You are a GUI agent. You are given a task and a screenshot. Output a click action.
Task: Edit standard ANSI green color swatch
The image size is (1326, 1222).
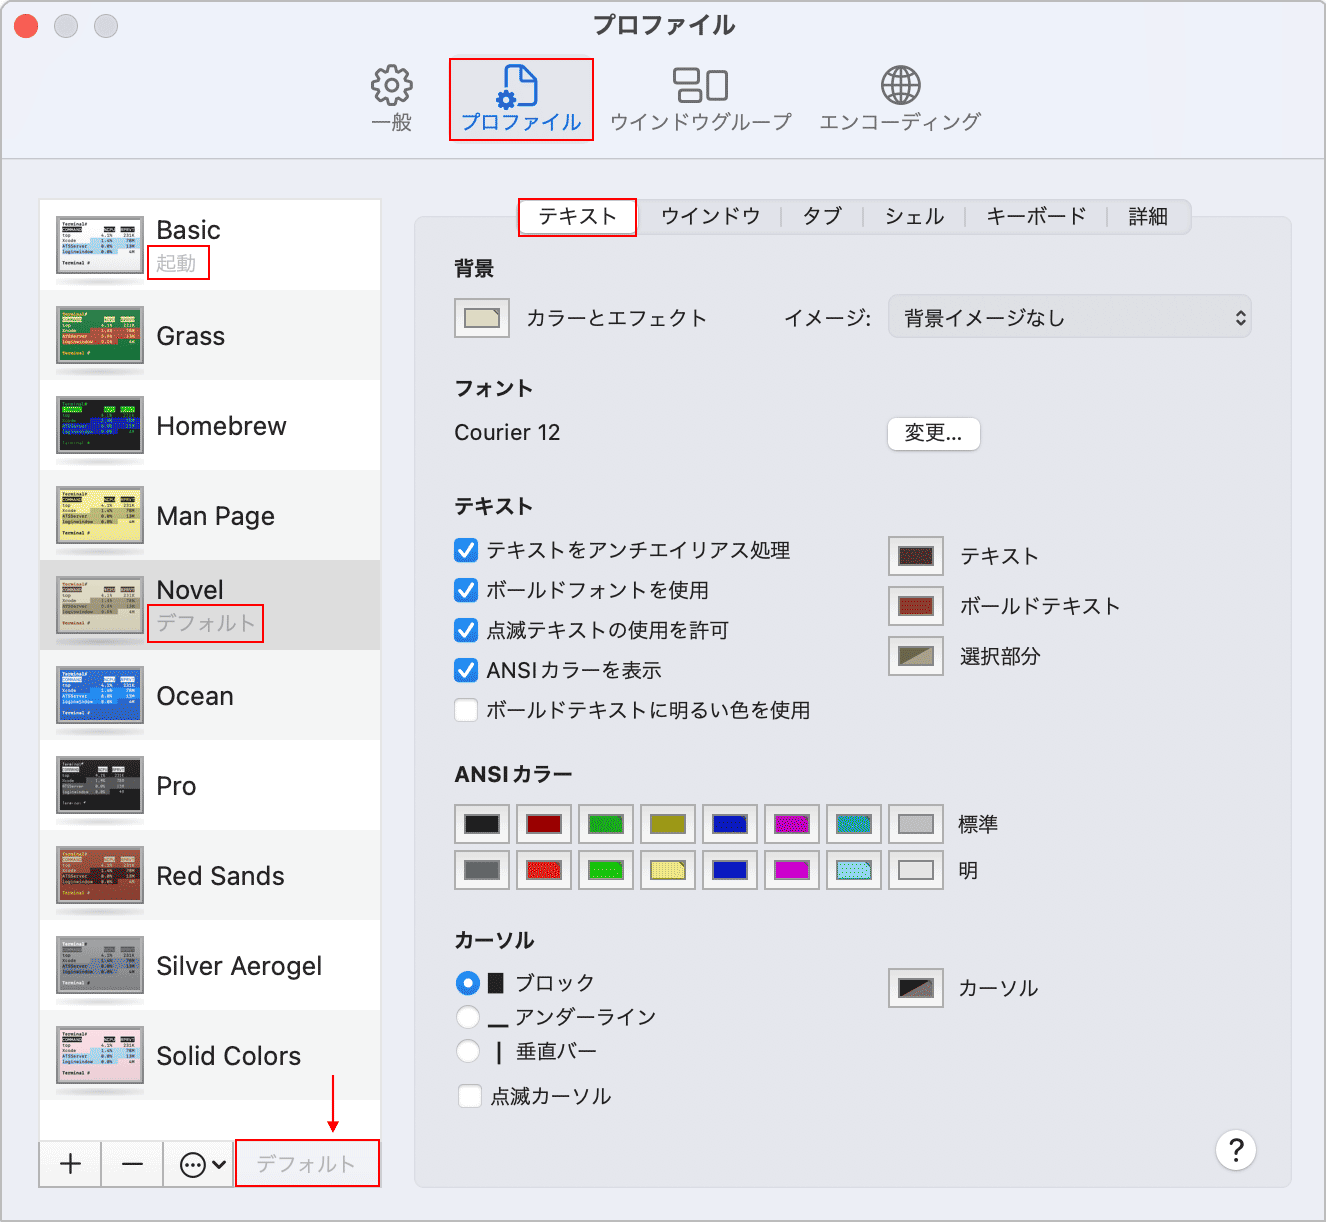click(x=606, y=824)
